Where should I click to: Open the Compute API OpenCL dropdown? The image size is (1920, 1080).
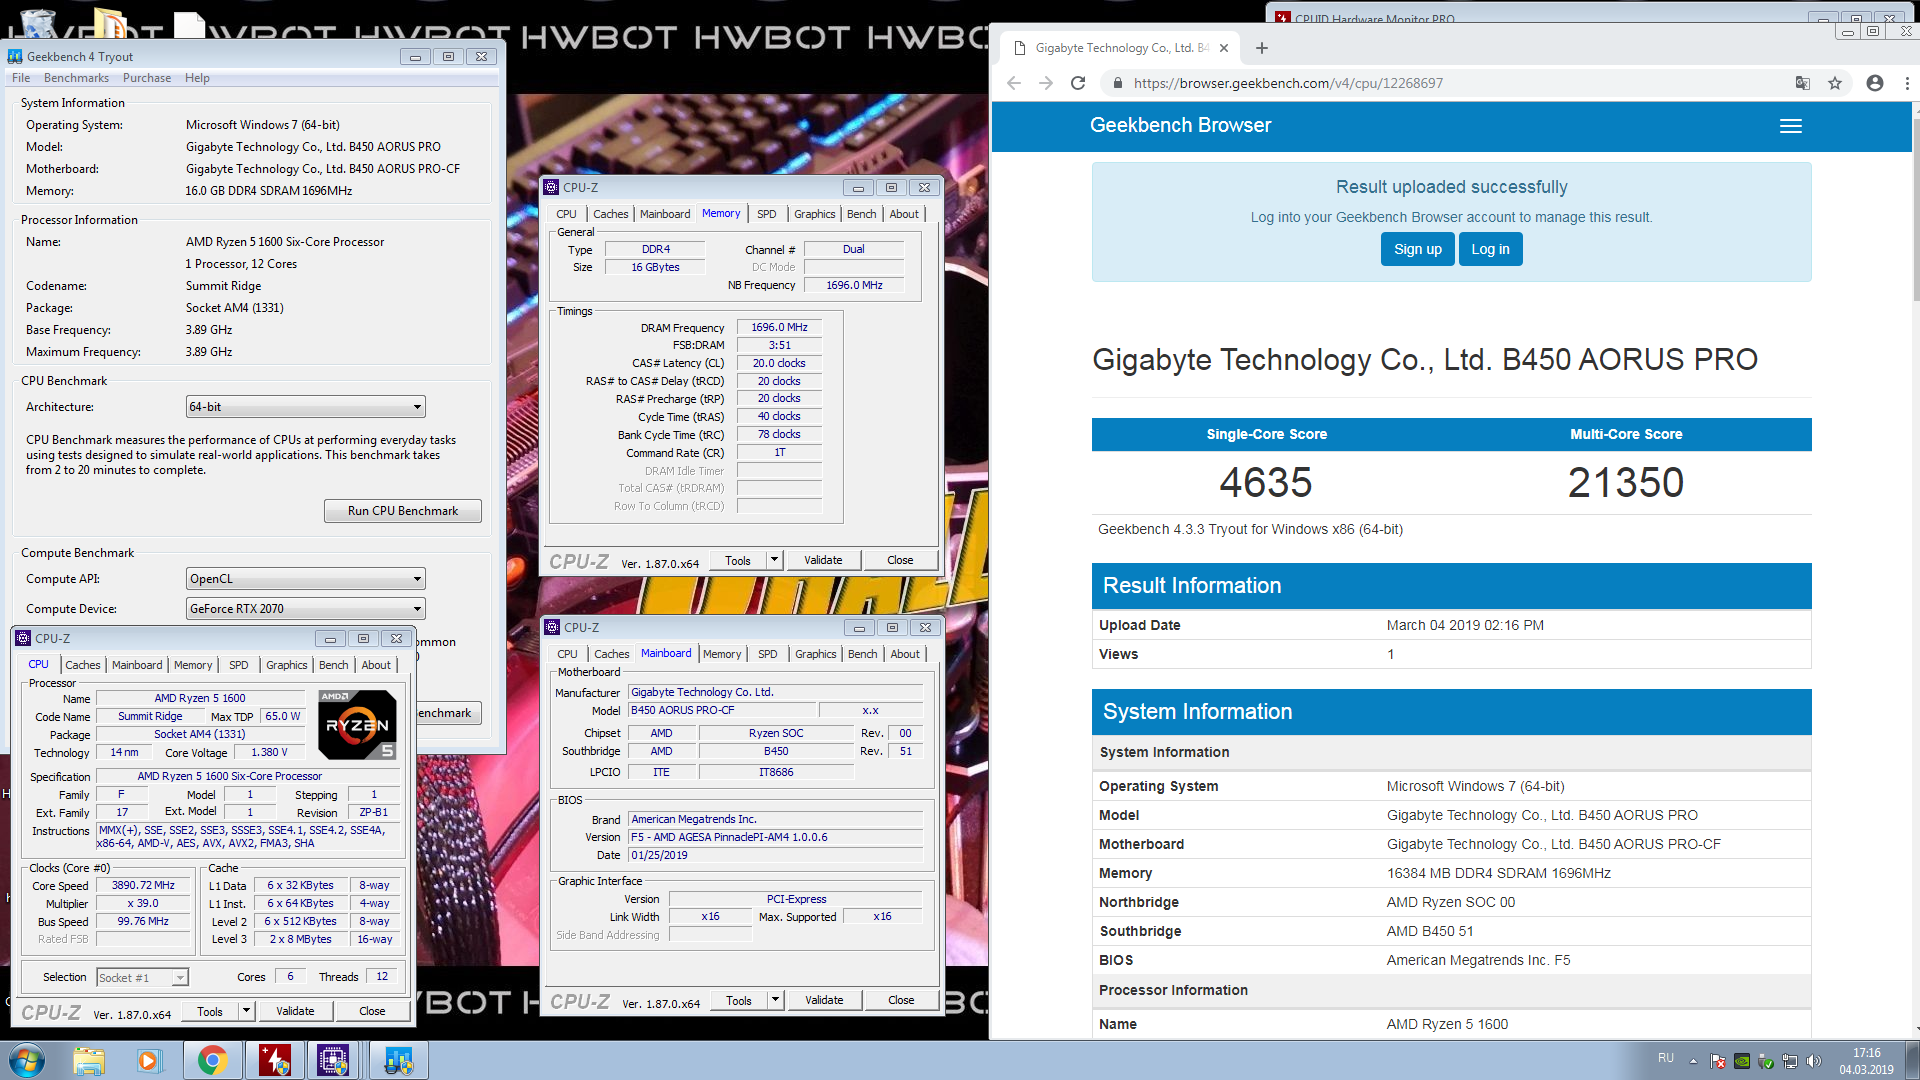306,579
